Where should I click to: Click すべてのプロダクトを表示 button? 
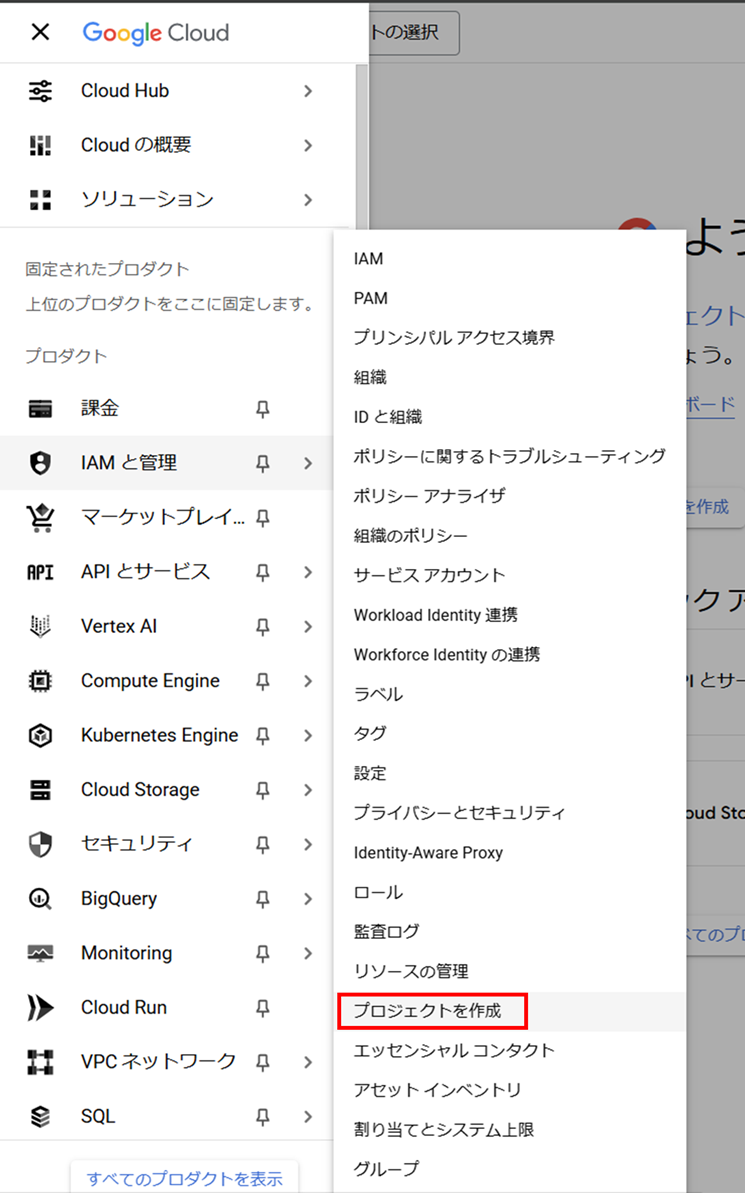click(x=184, y=1179)
